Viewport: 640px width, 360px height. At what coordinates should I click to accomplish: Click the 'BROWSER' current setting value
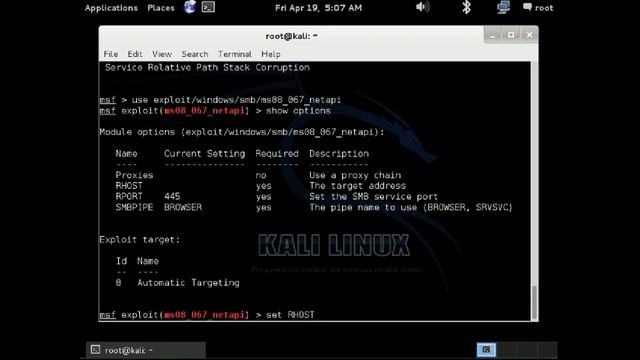(183, 207)
